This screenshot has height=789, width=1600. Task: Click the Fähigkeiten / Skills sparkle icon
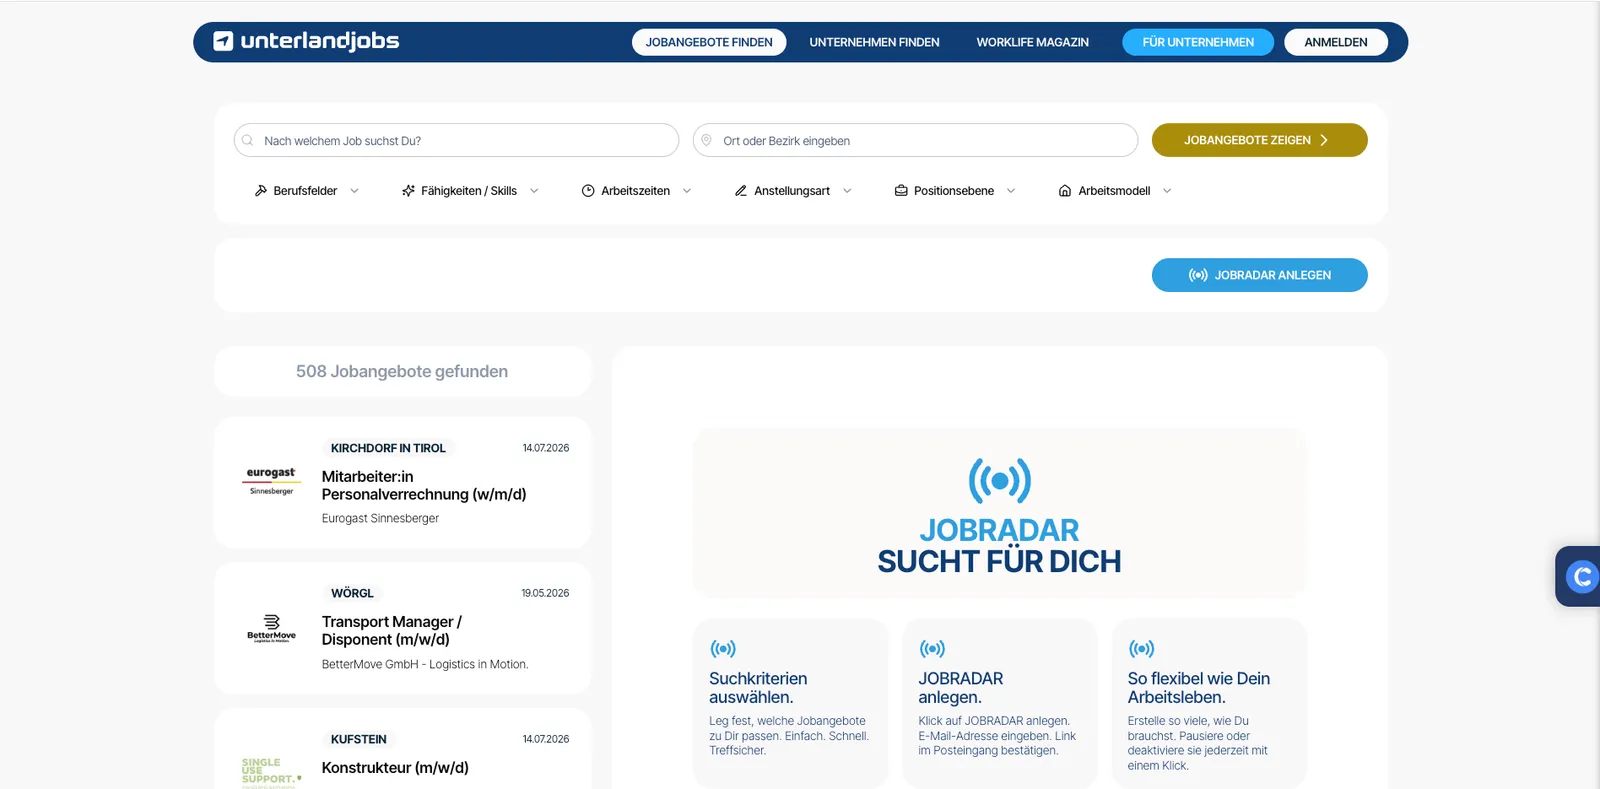[x=408, y=191]
